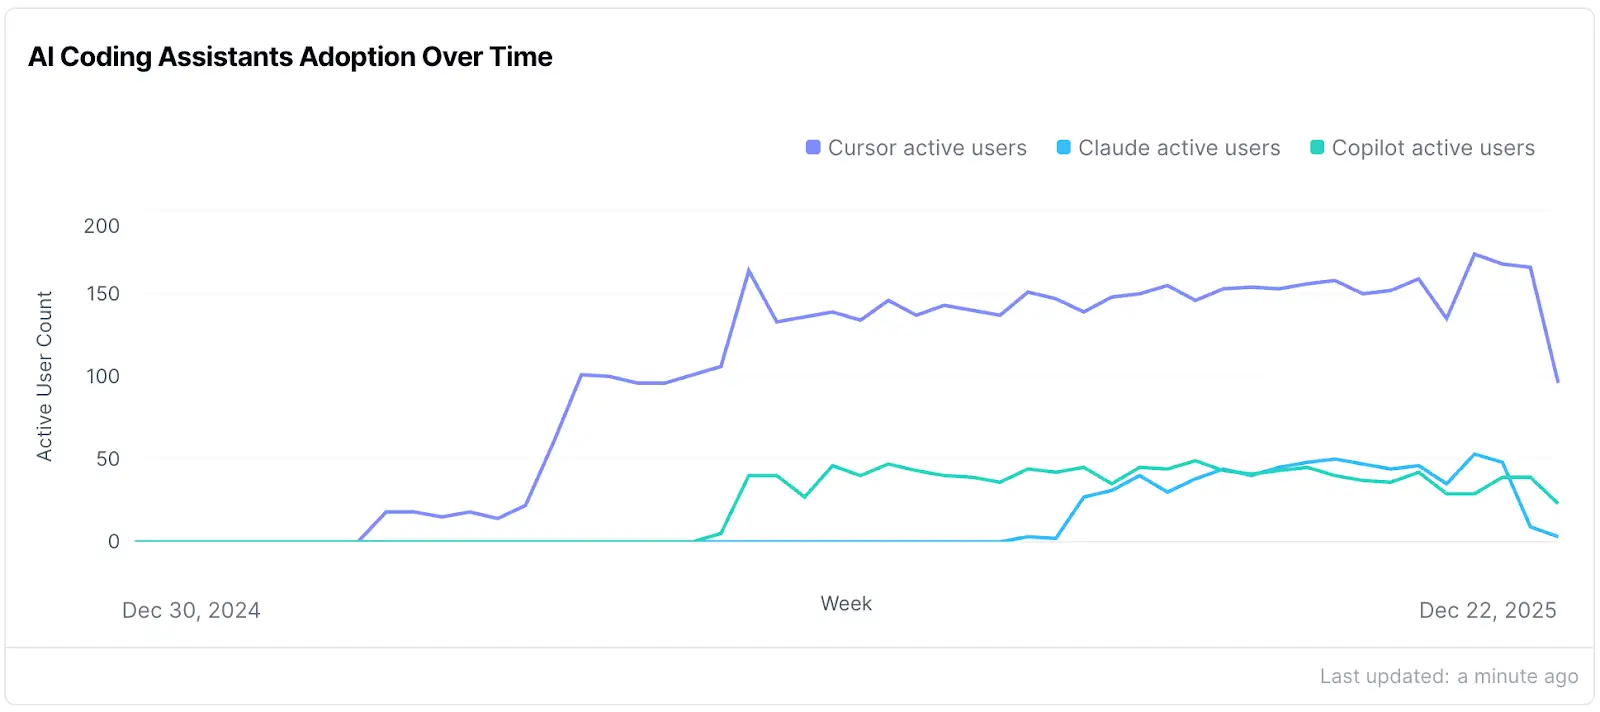Viewport: 1600px width, 712px height.
Task: Toggle the Cursor active users series label
Action: (x=927, y=148)
